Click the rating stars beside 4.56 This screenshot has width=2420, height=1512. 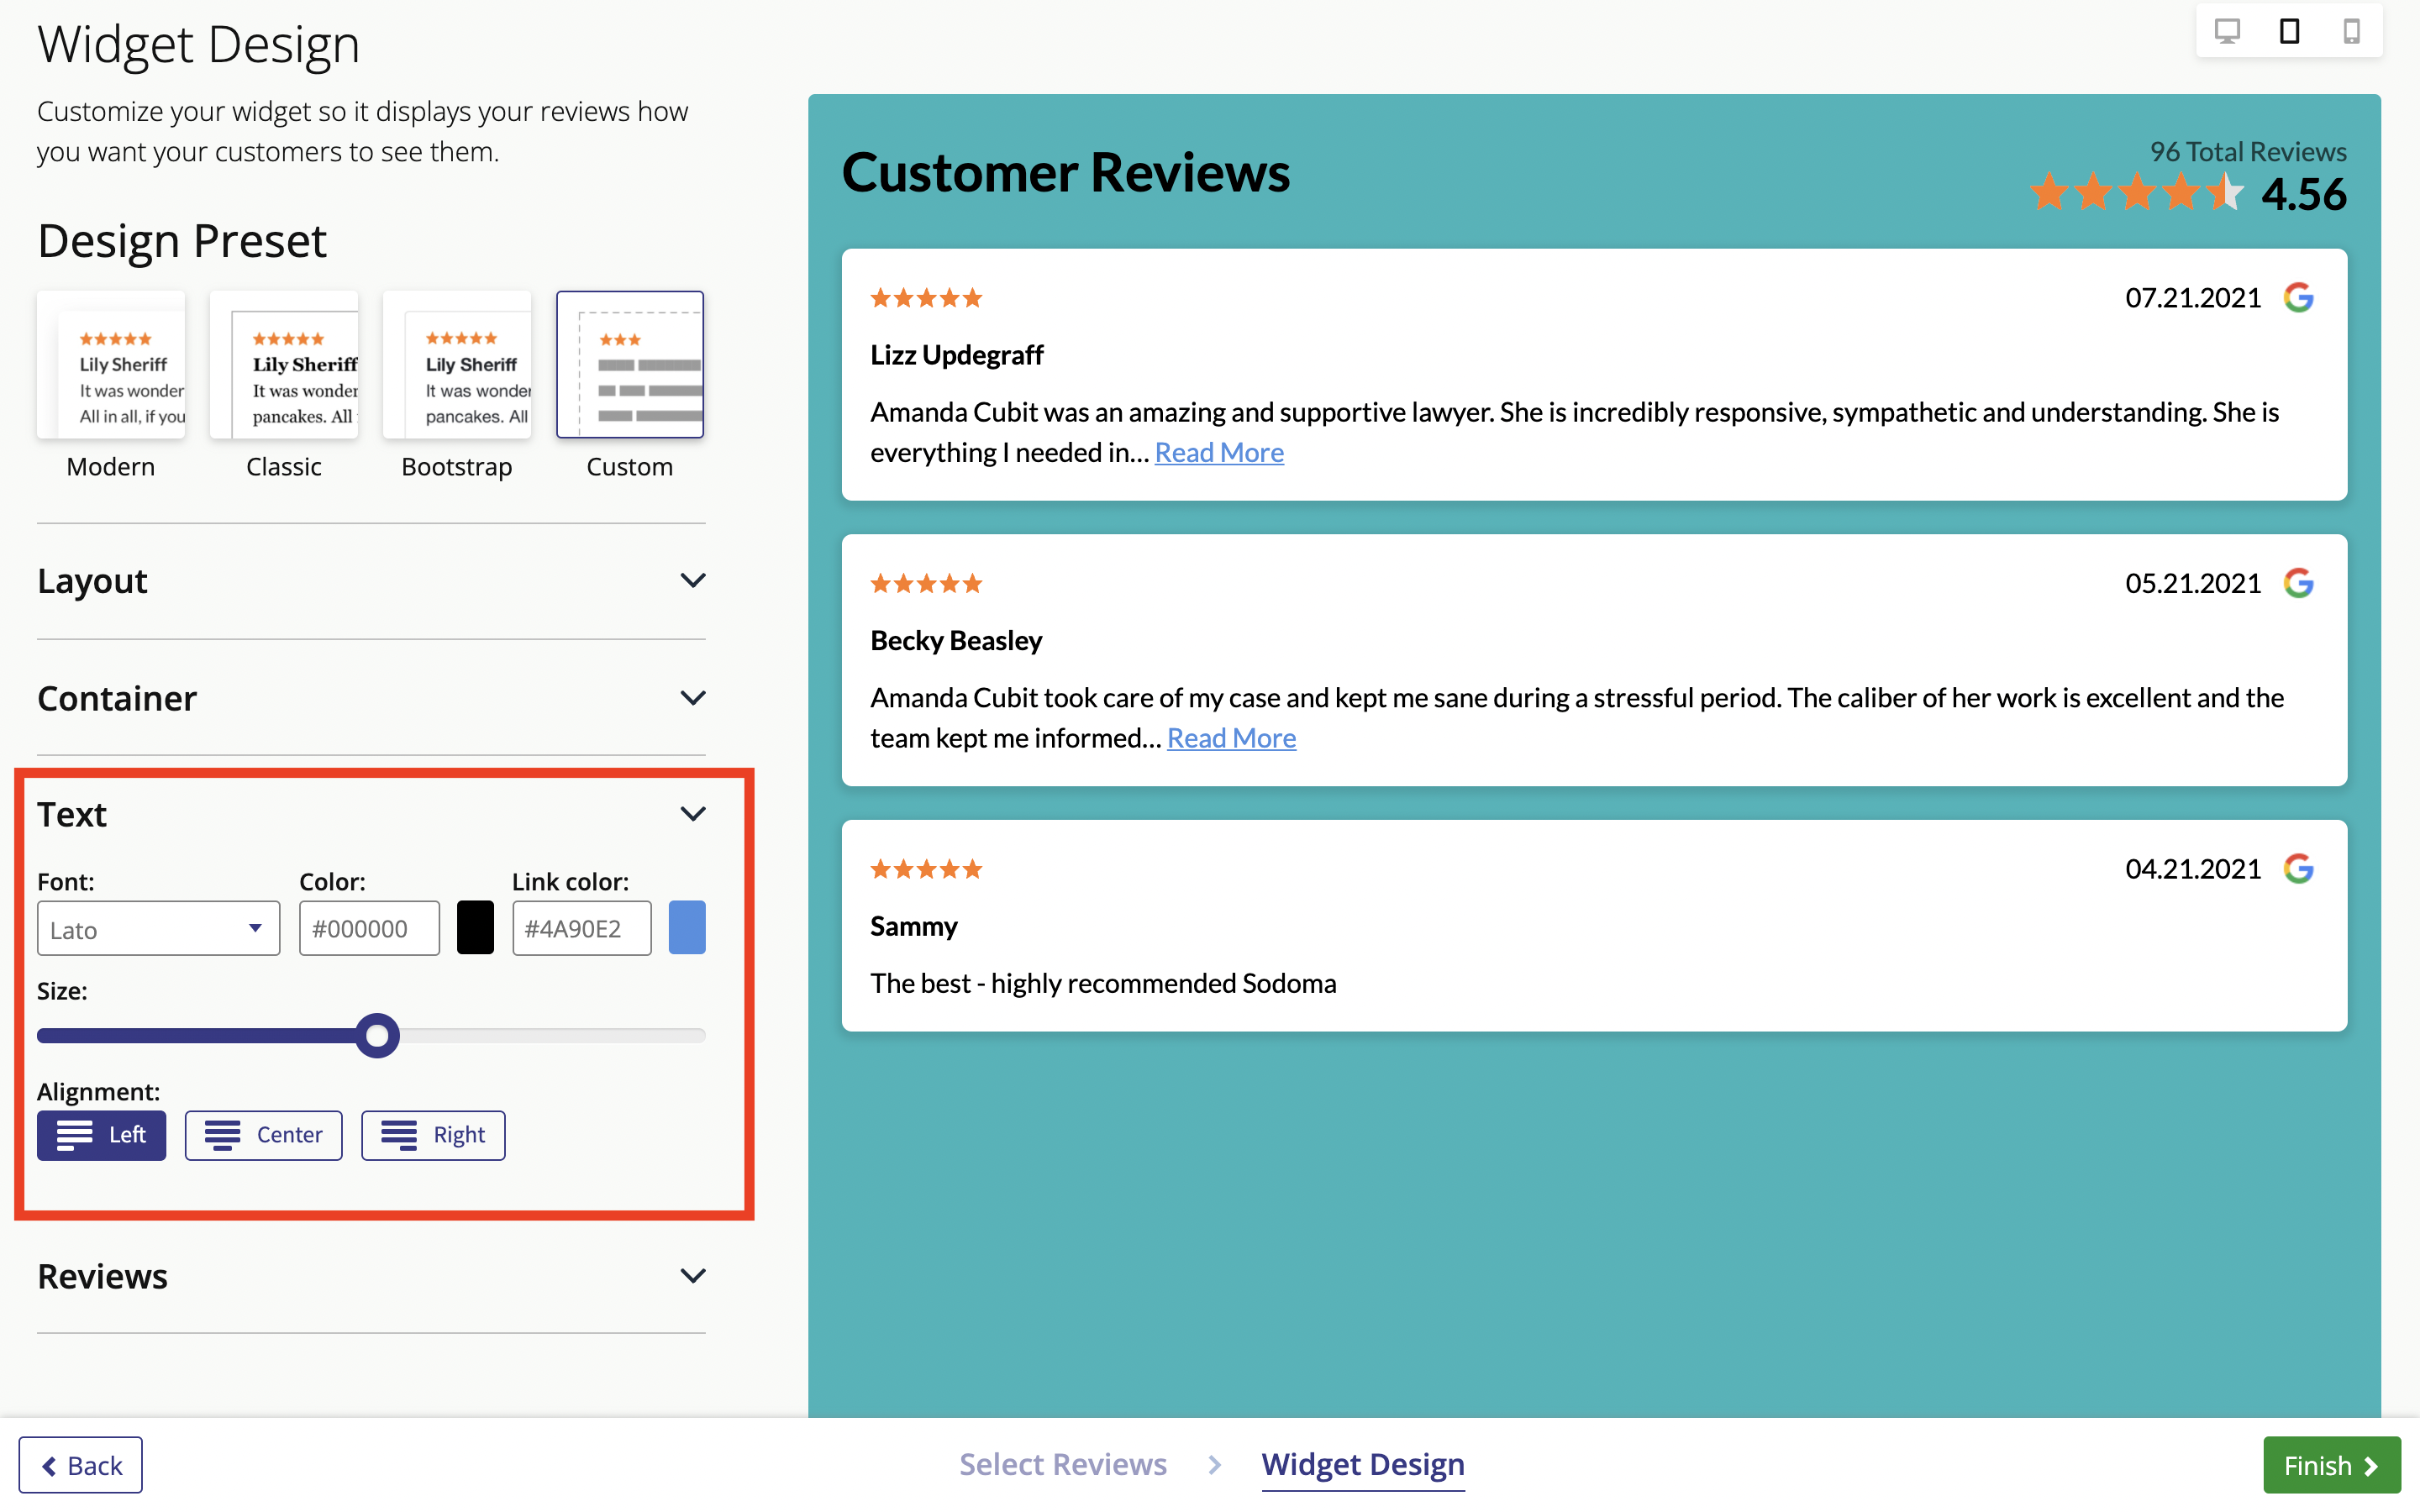(x=2136, y=192)
